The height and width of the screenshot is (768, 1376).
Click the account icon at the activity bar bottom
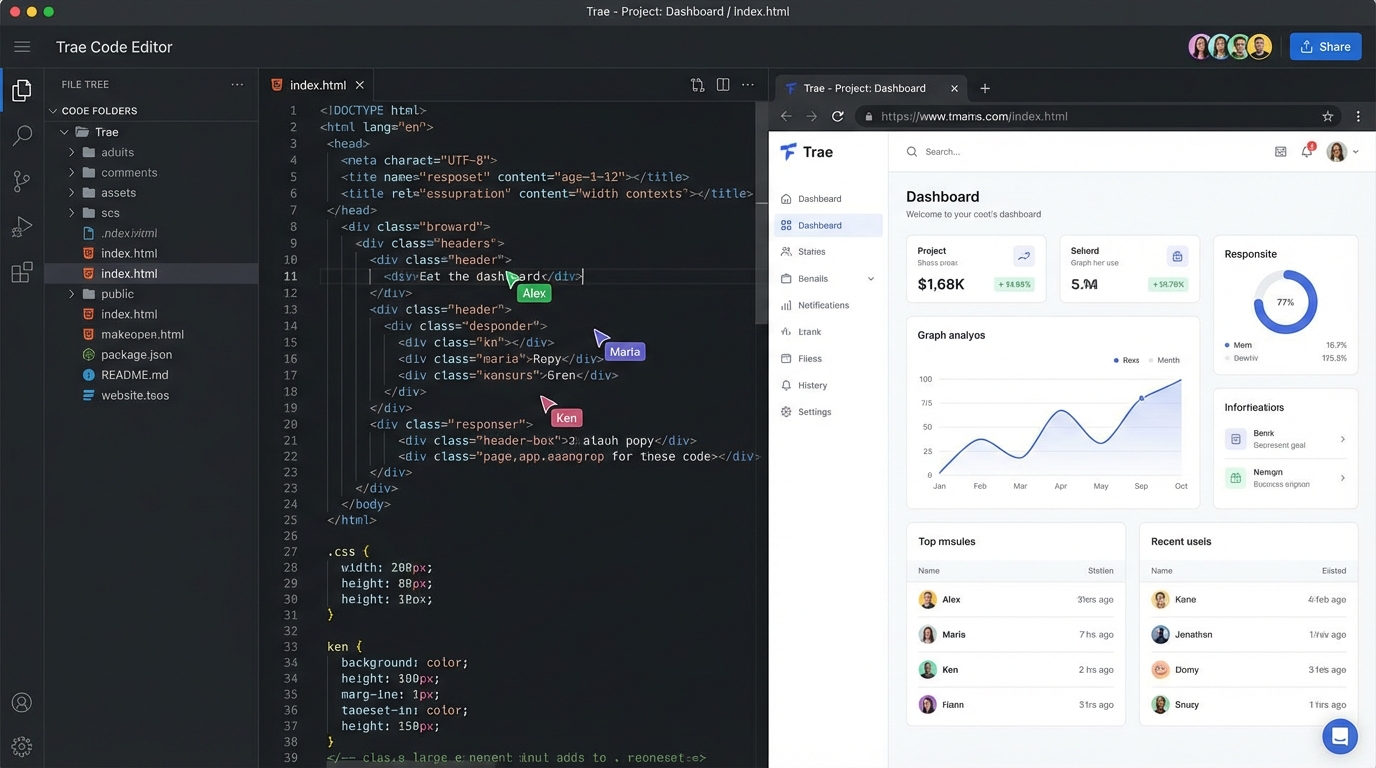[x=22, y=703]
